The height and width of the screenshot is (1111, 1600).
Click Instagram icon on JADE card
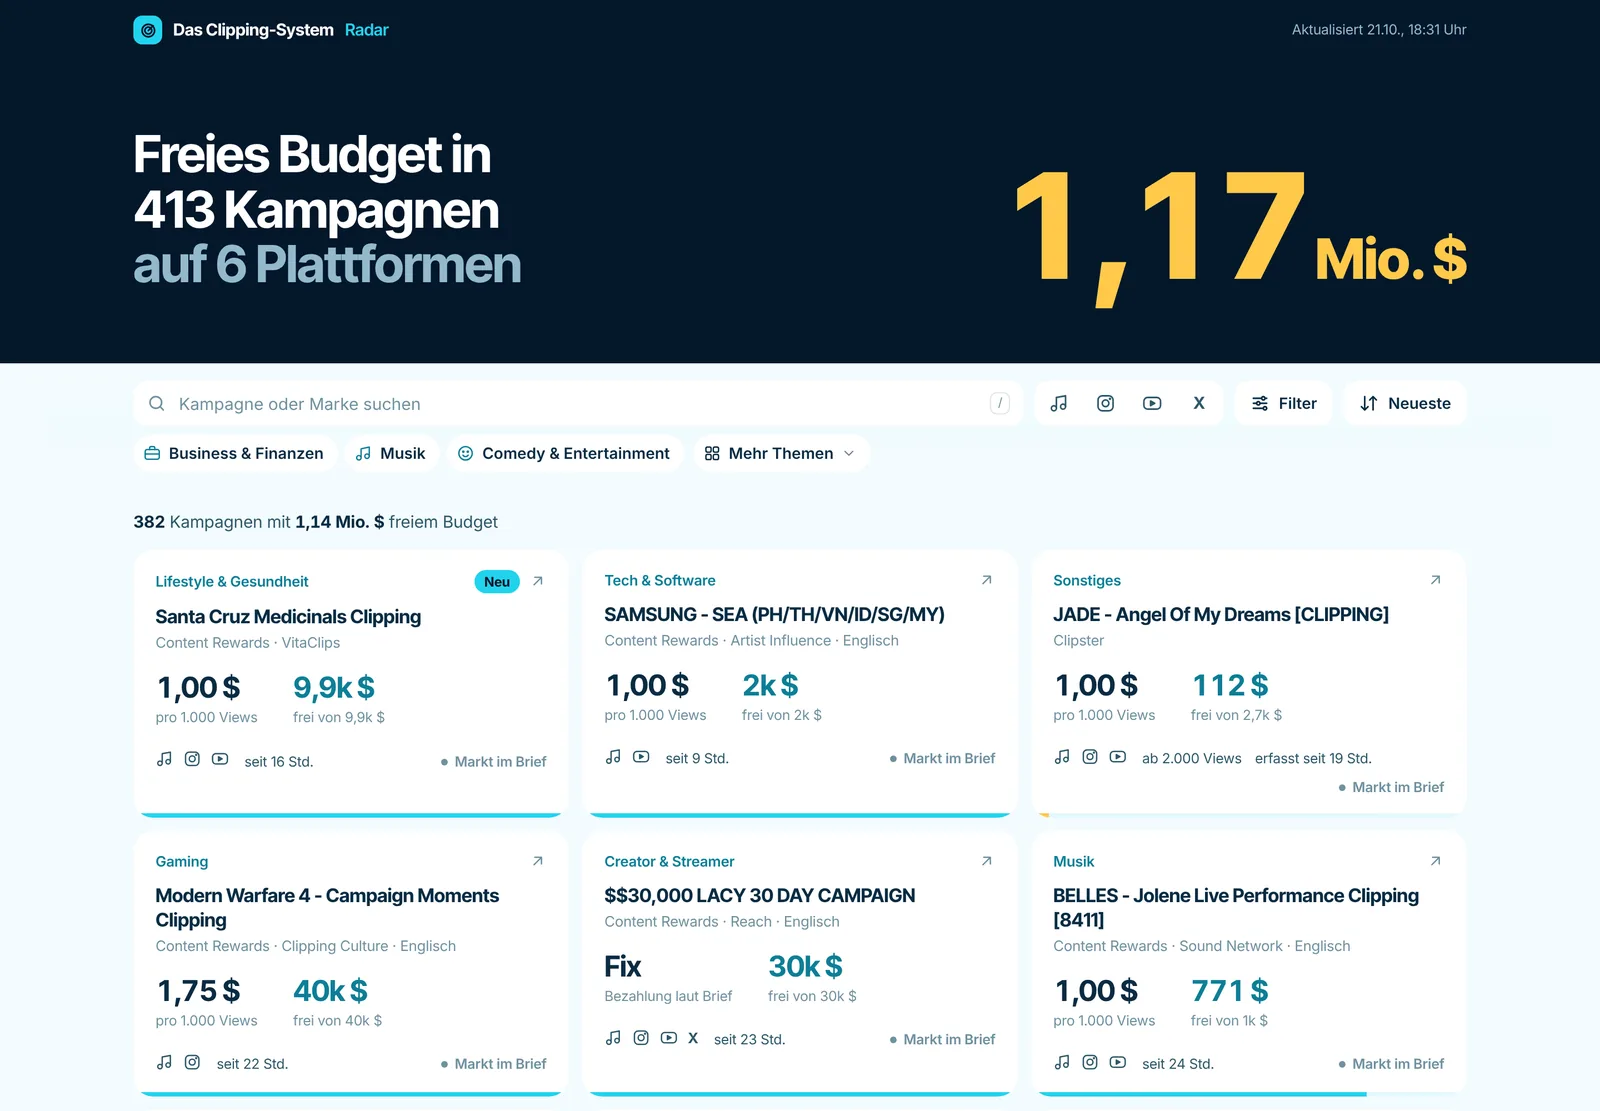1090,757
